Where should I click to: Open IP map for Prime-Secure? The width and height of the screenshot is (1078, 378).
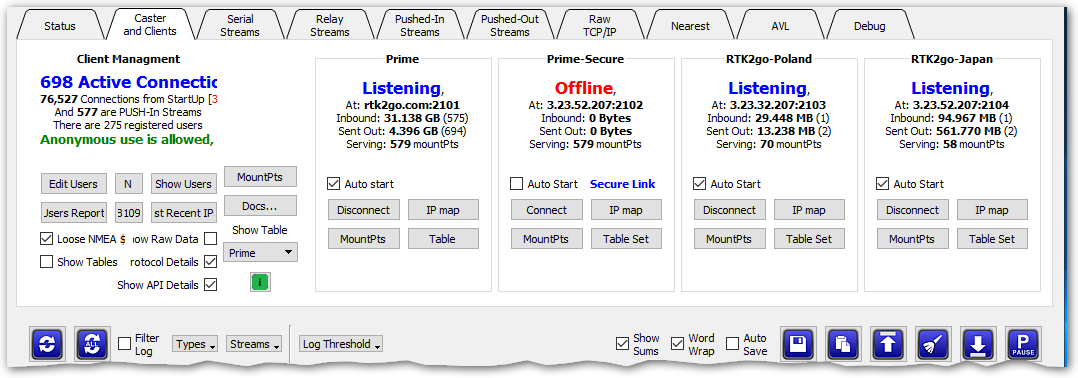(x=626, y=210)
